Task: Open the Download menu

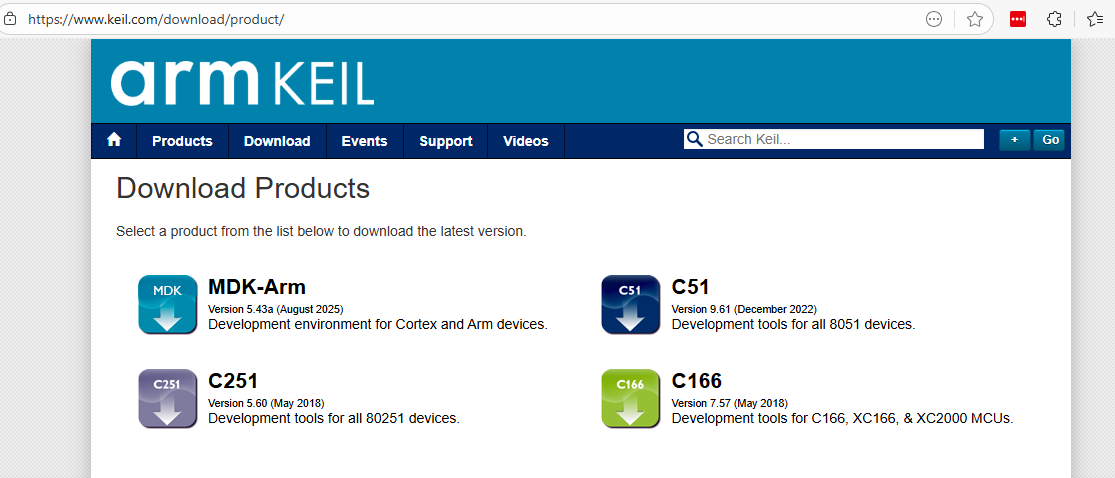Action: [277, 141]
